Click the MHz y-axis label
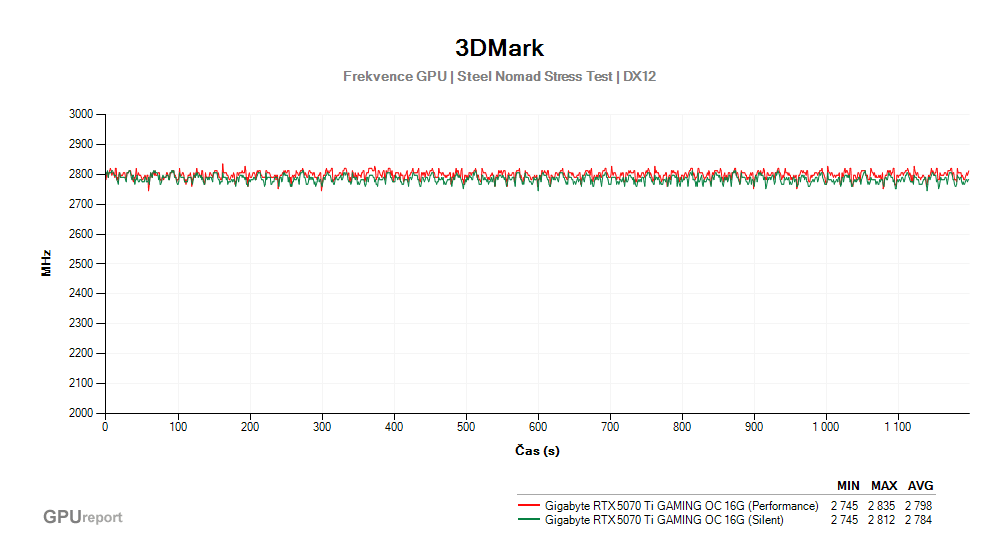This screenshot has height=550, width=1000. (x=46, y=263)
